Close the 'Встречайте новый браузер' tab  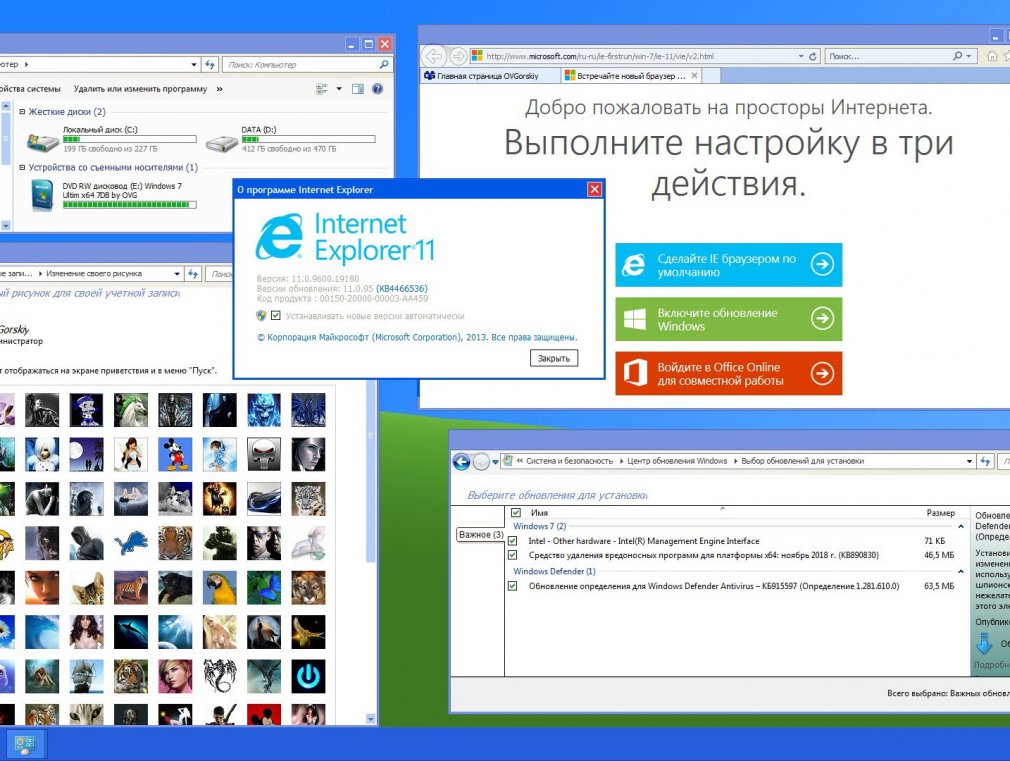pos(694,75)
